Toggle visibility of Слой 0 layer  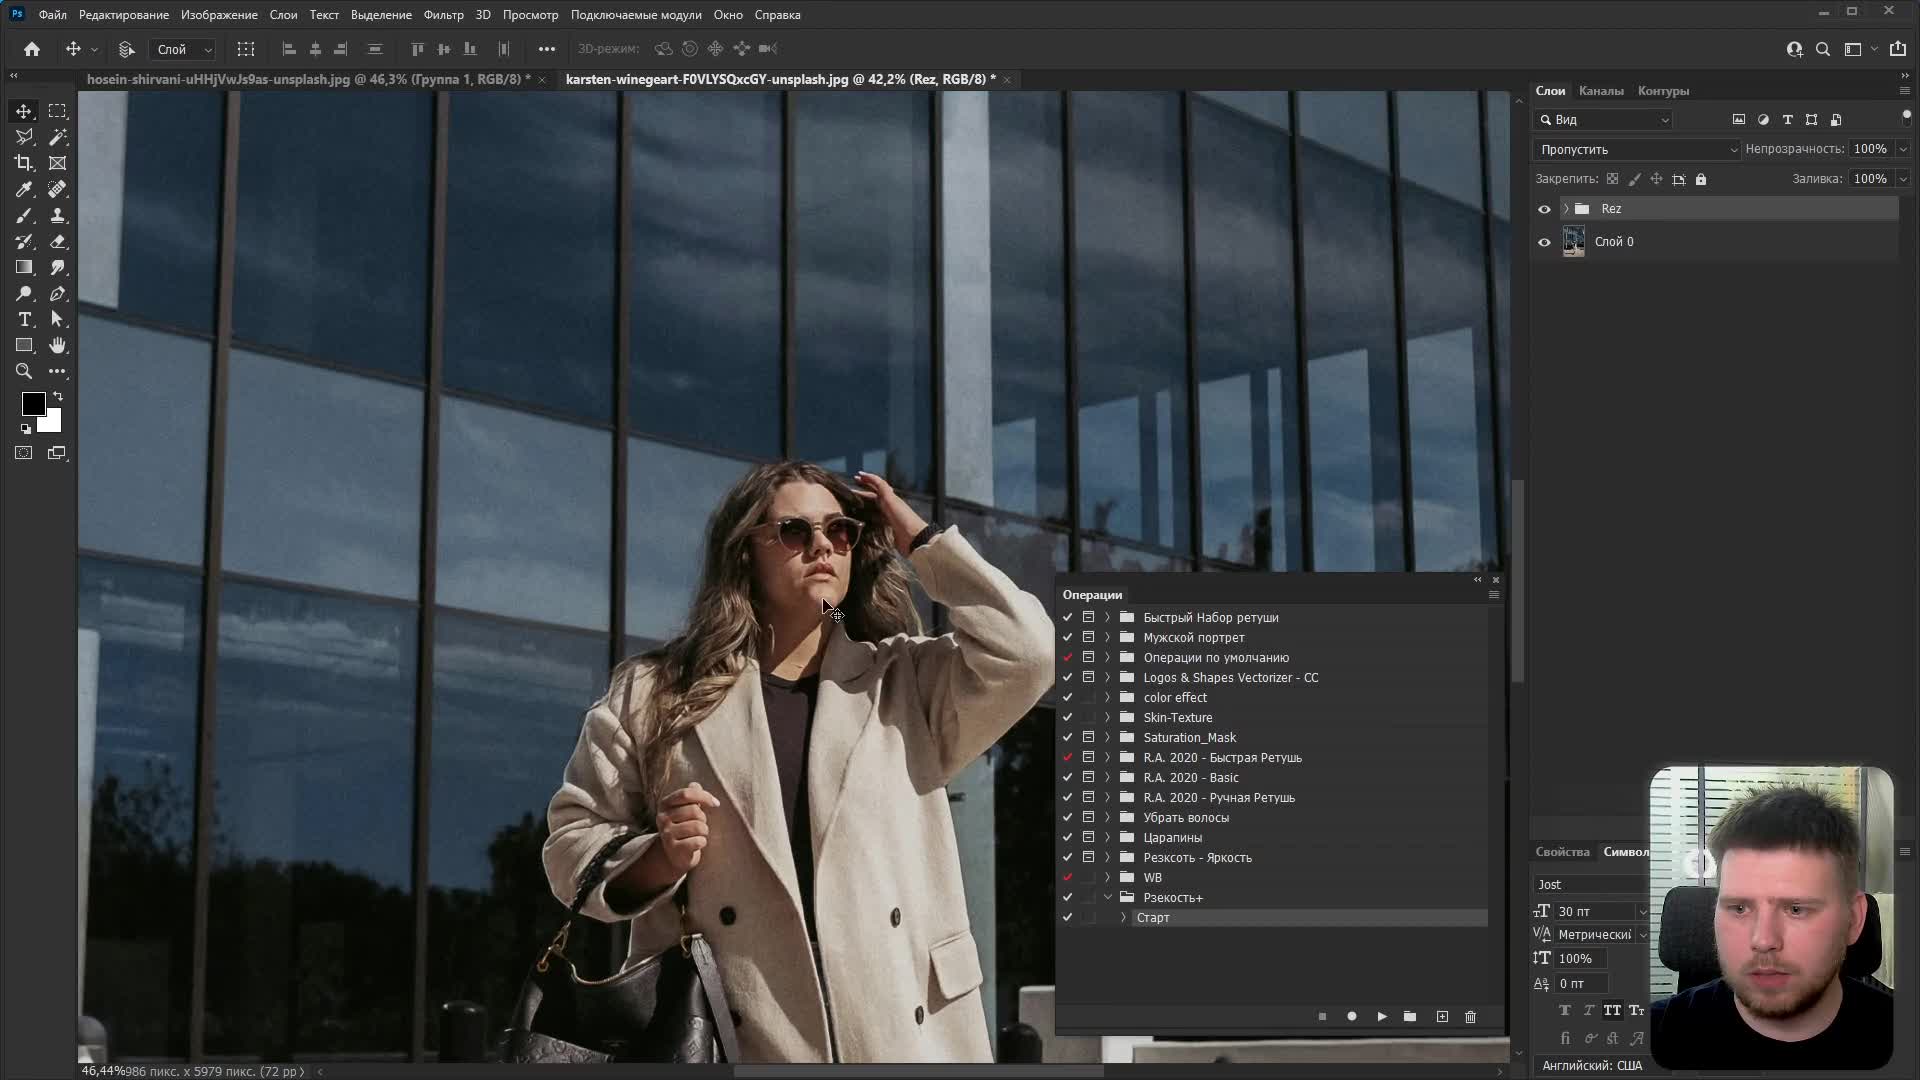(1544, 242)
